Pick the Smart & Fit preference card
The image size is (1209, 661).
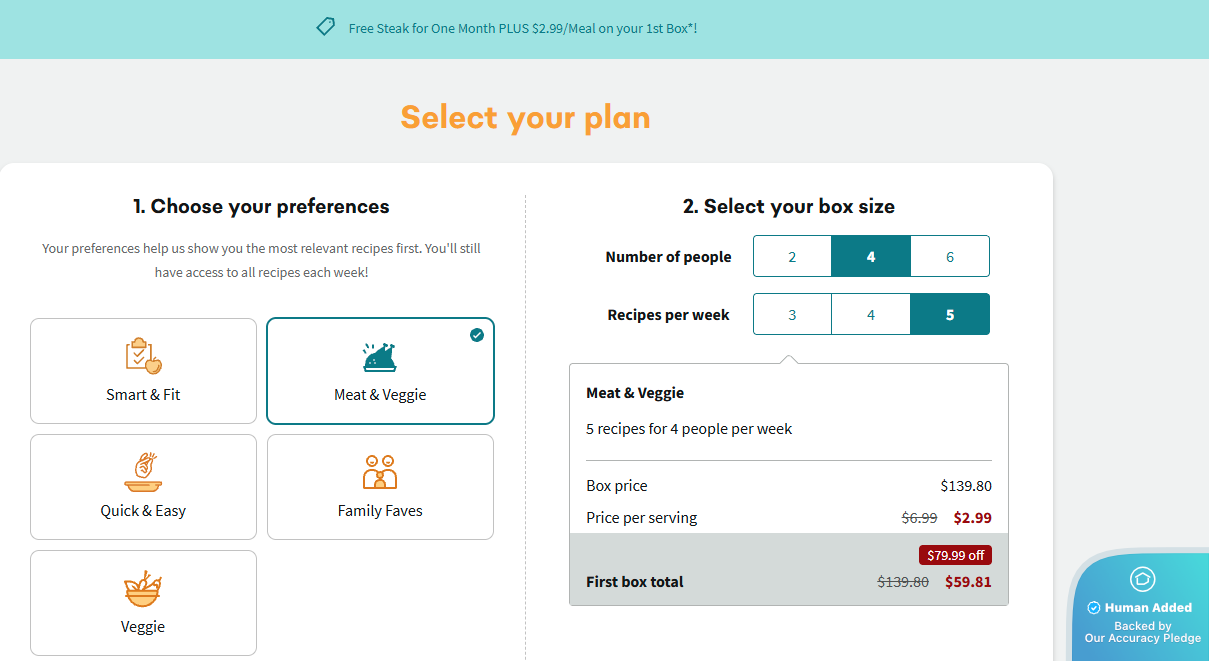[143, 371]
